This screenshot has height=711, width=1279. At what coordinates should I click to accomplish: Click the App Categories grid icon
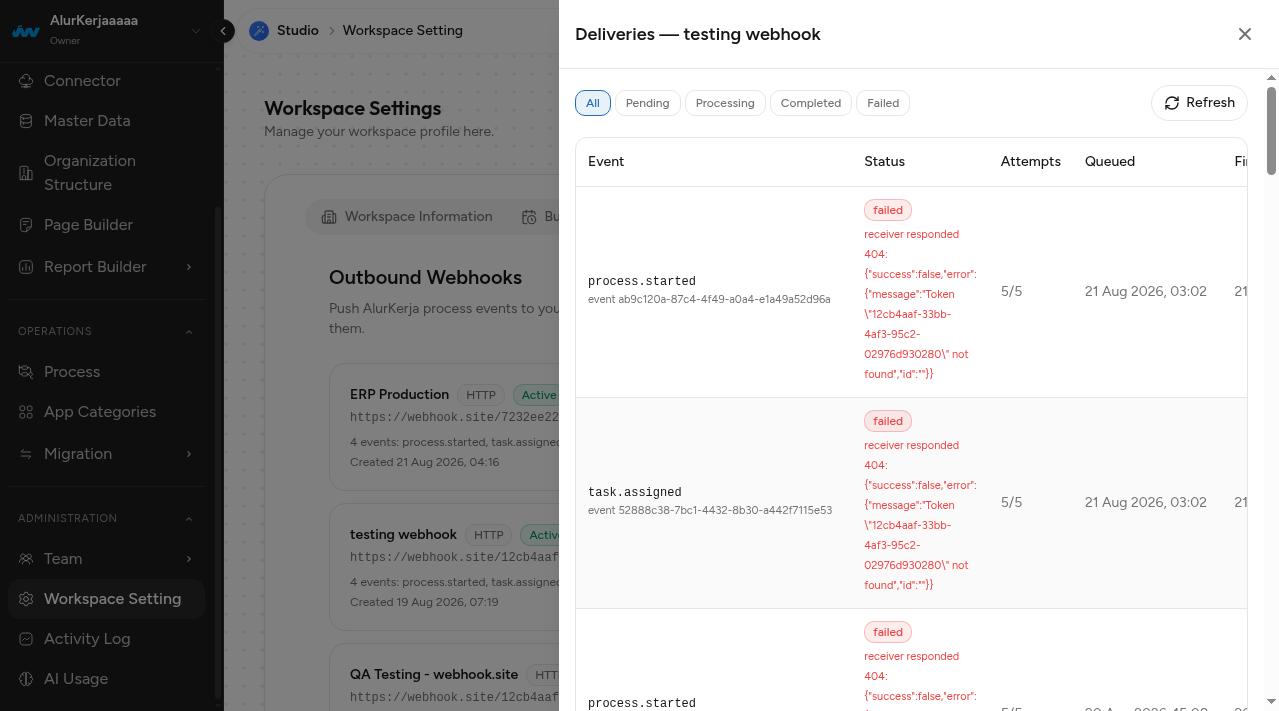26,412
